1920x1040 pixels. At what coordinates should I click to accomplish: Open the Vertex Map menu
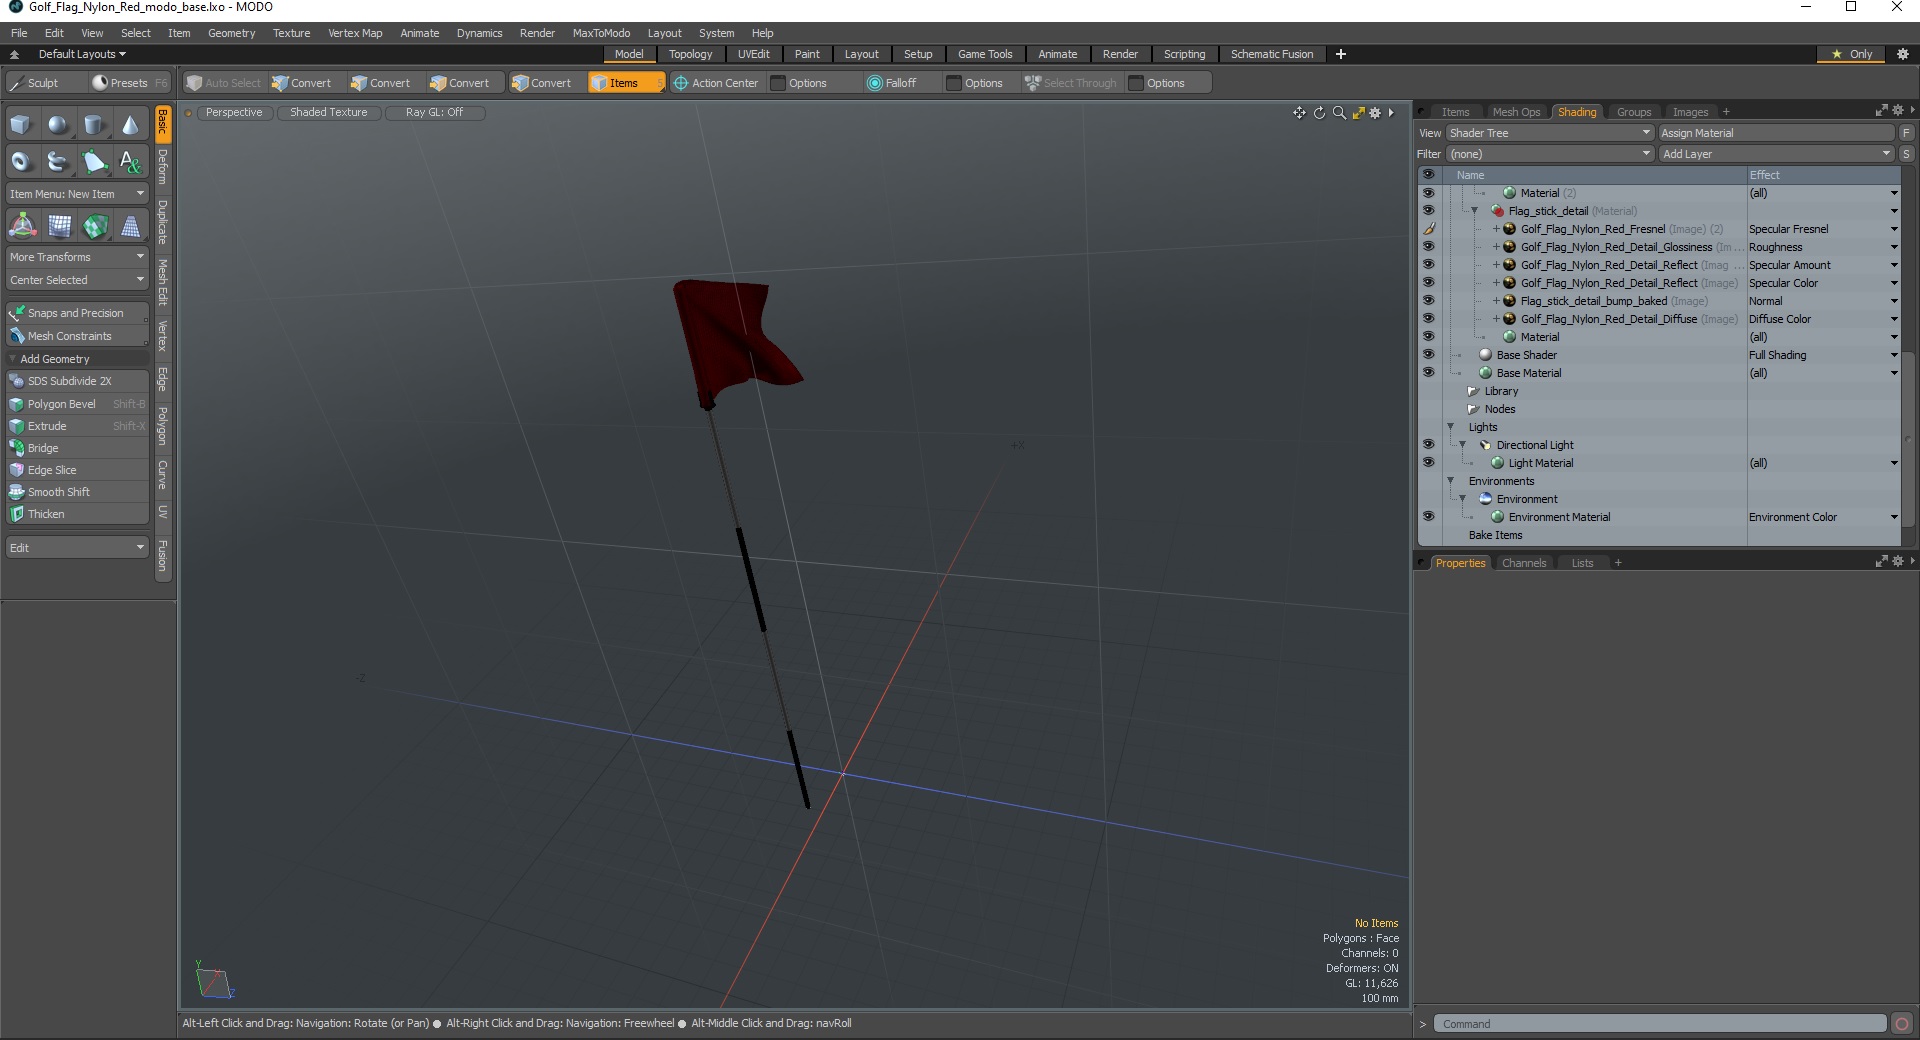point(355,33)
